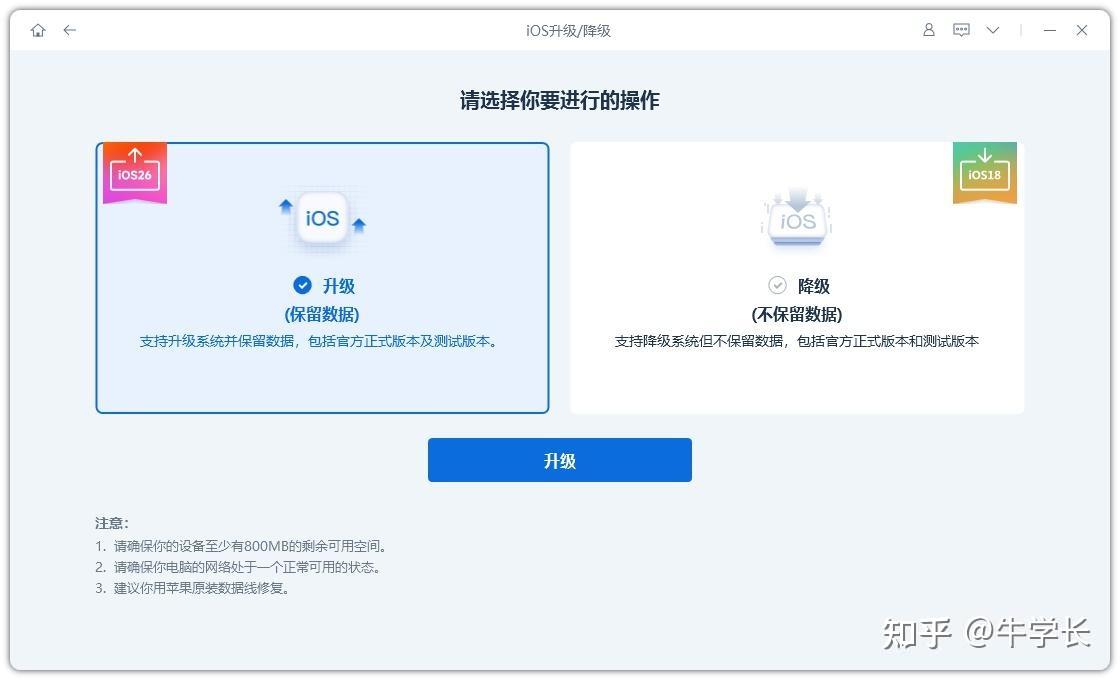1120x680 pixels.
Task: Open the upgrade mode selection card
Action: (322, 277)
